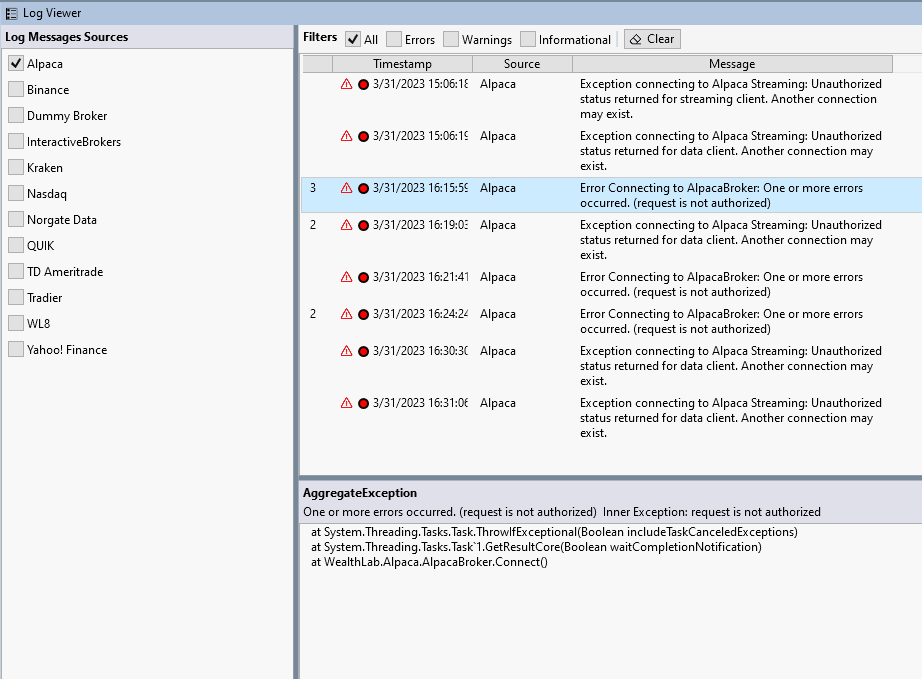Screen dimensions: 922x679
Task: Click warning triangle icon on 16:31:06 row
Action: coord(346,403)
